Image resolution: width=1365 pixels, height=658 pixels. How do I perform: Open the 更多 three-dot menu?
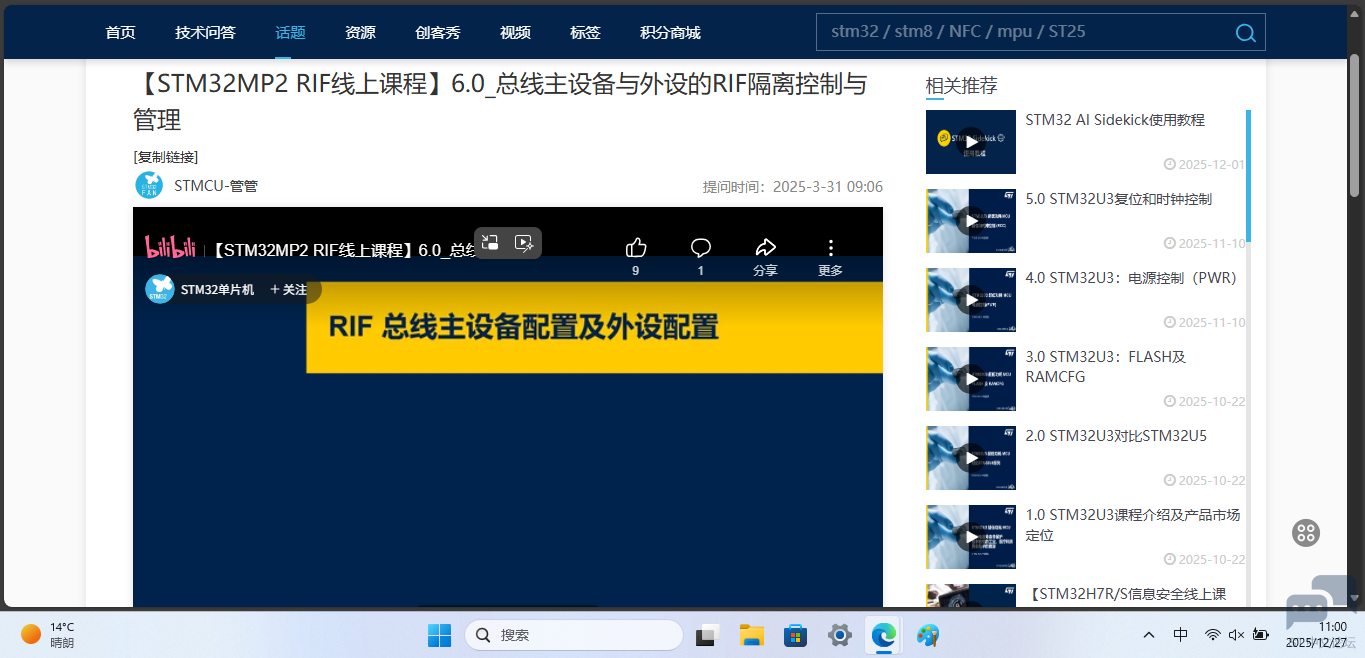pos(830,248)
